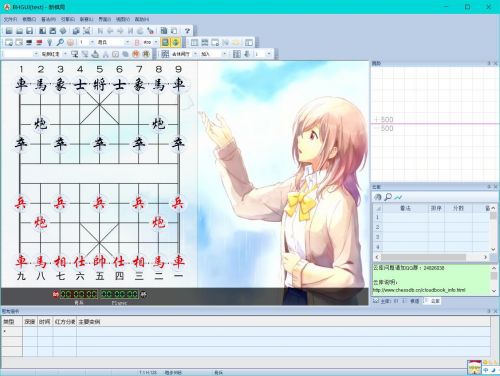Click the rightmost window layout icon in second toolbar
Image resolution: width=500 pixels, height=376 pixels.
[x=249, y=42]
